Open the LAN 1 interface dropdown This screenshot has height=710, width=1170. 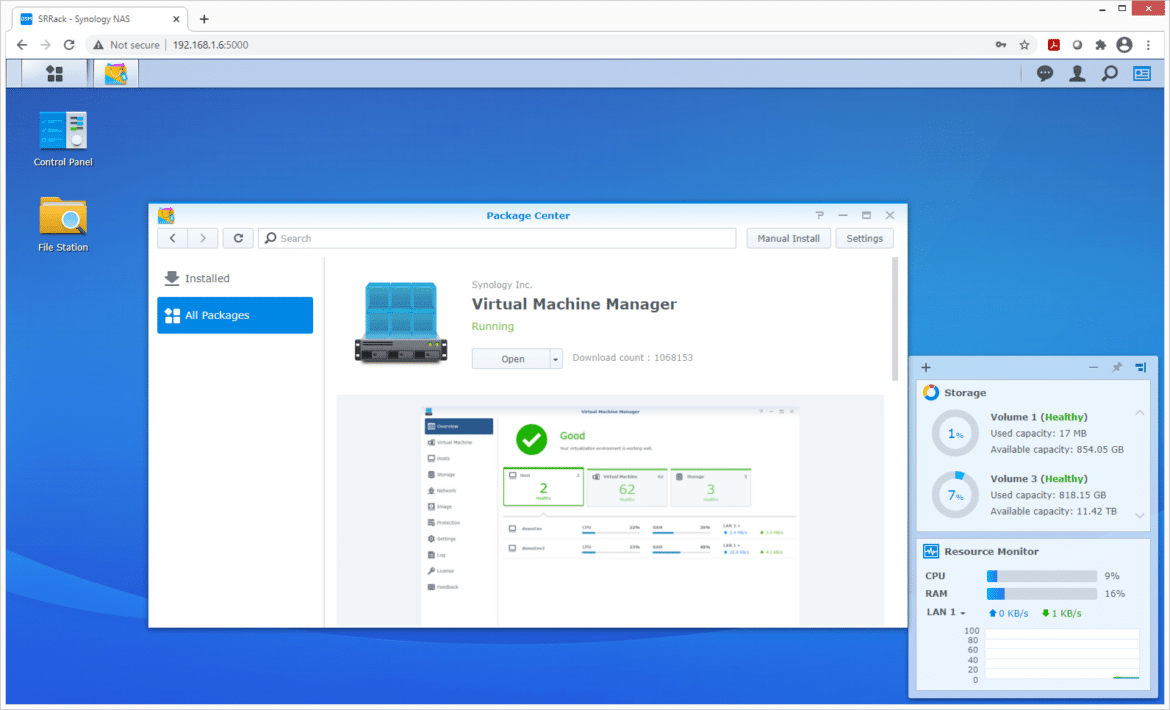[946, 612]
